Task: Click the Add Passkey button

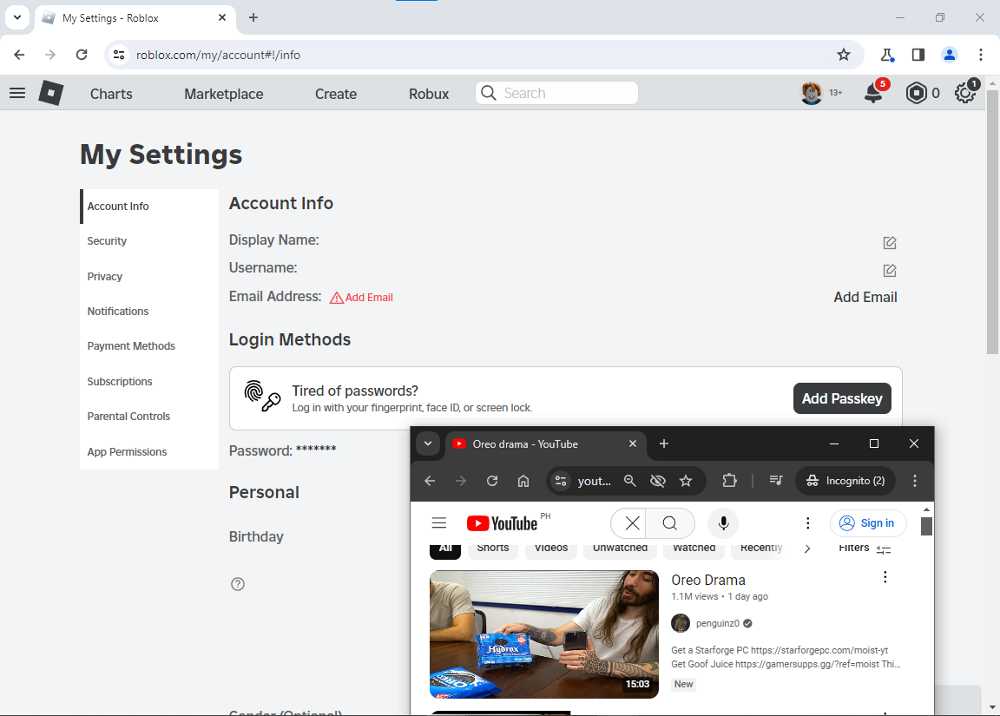Action: 842,398
